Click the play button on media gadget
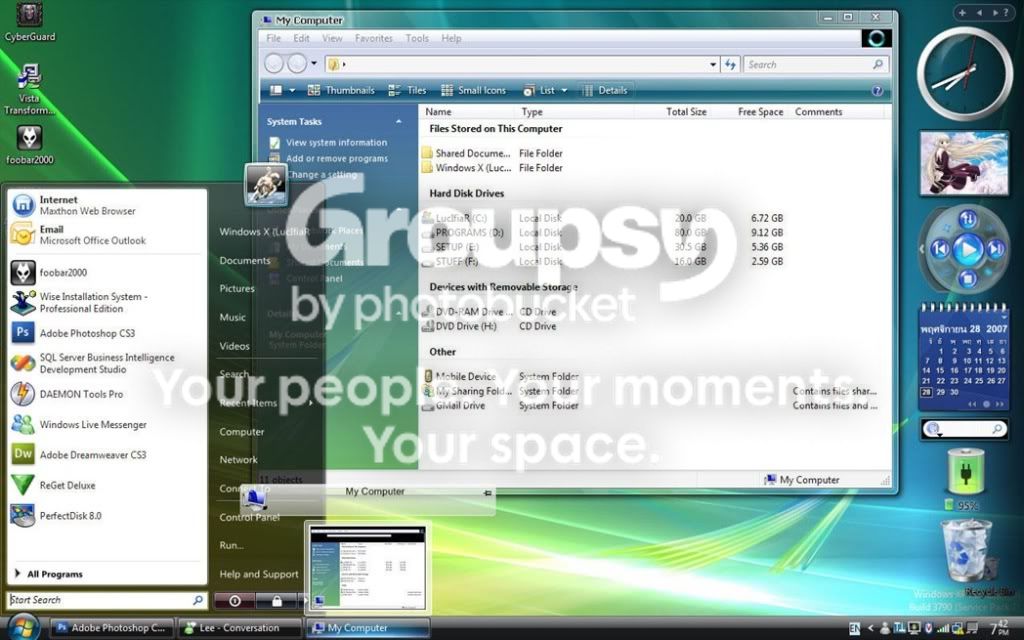The width and height of the screenshot is (1024, 640). pos(968,249)
